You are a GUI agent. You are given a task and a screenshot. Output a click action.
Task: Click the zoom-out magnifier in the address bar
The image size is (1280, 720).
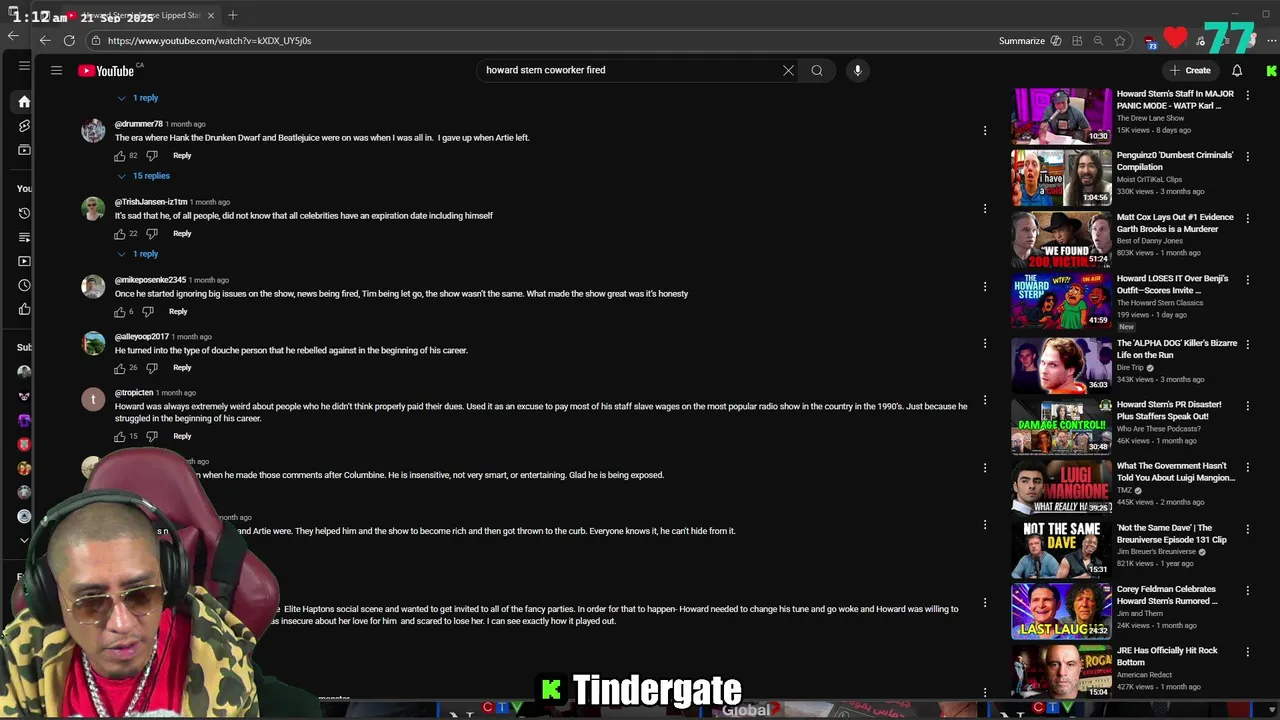coord(1098,41)
